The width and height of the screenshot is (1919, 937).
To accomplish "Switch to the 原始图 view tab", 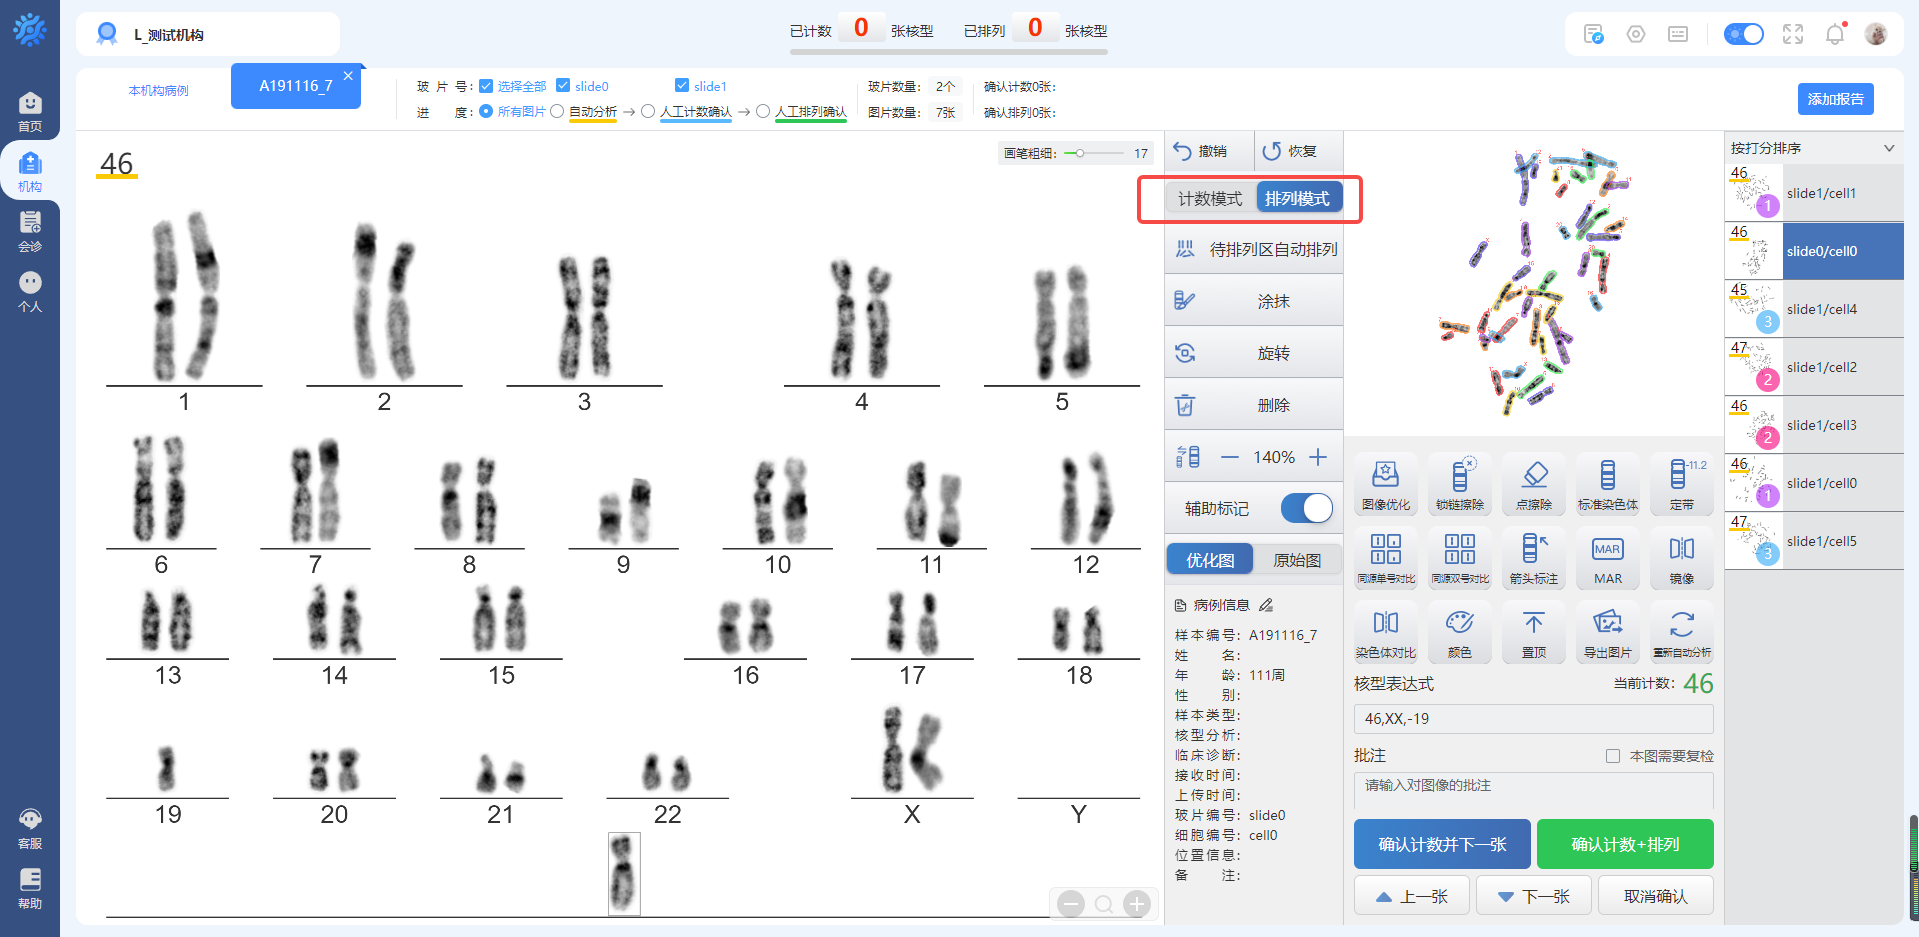I will pyautogui.click(x=1296, y=560).
